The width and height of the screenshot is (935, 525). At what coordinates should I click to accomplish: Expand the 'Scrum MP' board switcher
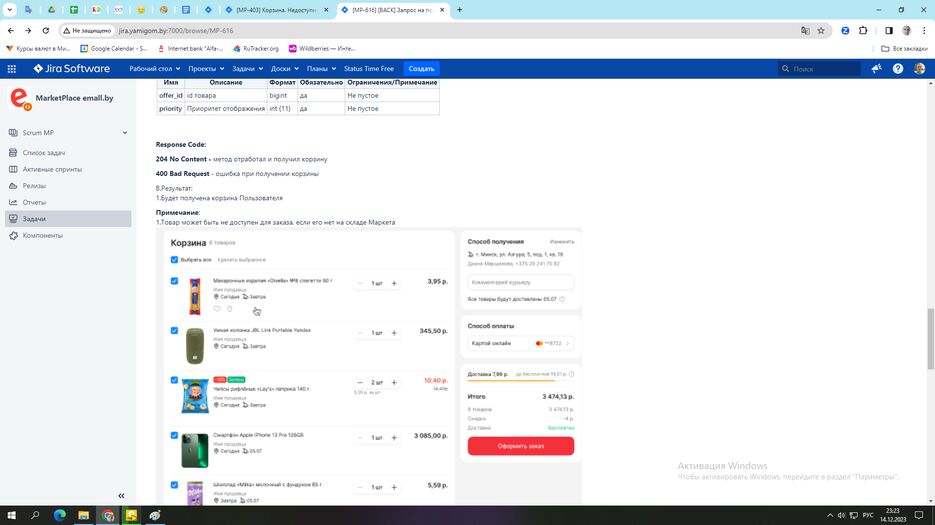(68, 132)
